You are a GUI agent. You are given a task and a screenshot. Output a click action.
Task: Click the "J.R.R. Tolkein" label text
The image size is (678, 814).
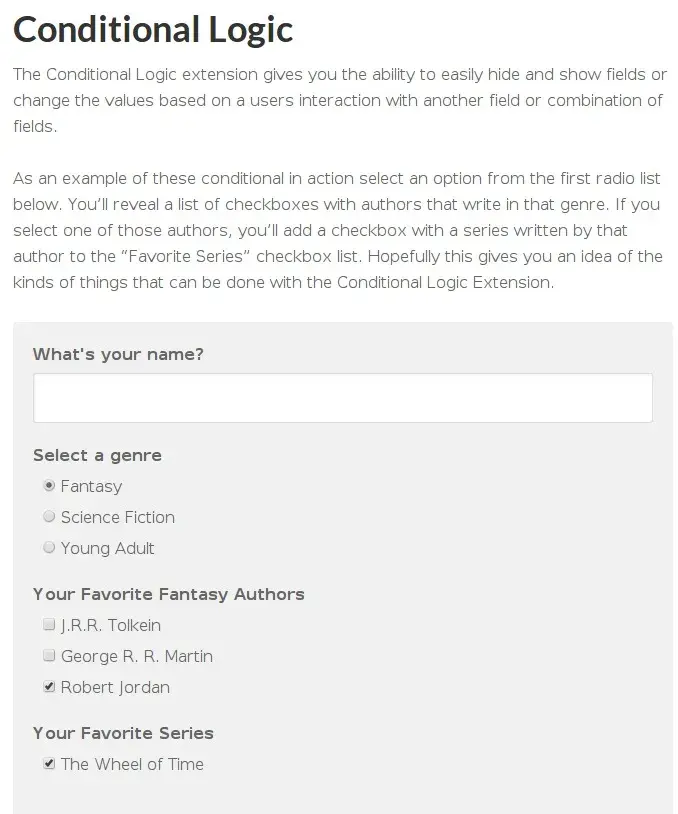tap(111, 625)
